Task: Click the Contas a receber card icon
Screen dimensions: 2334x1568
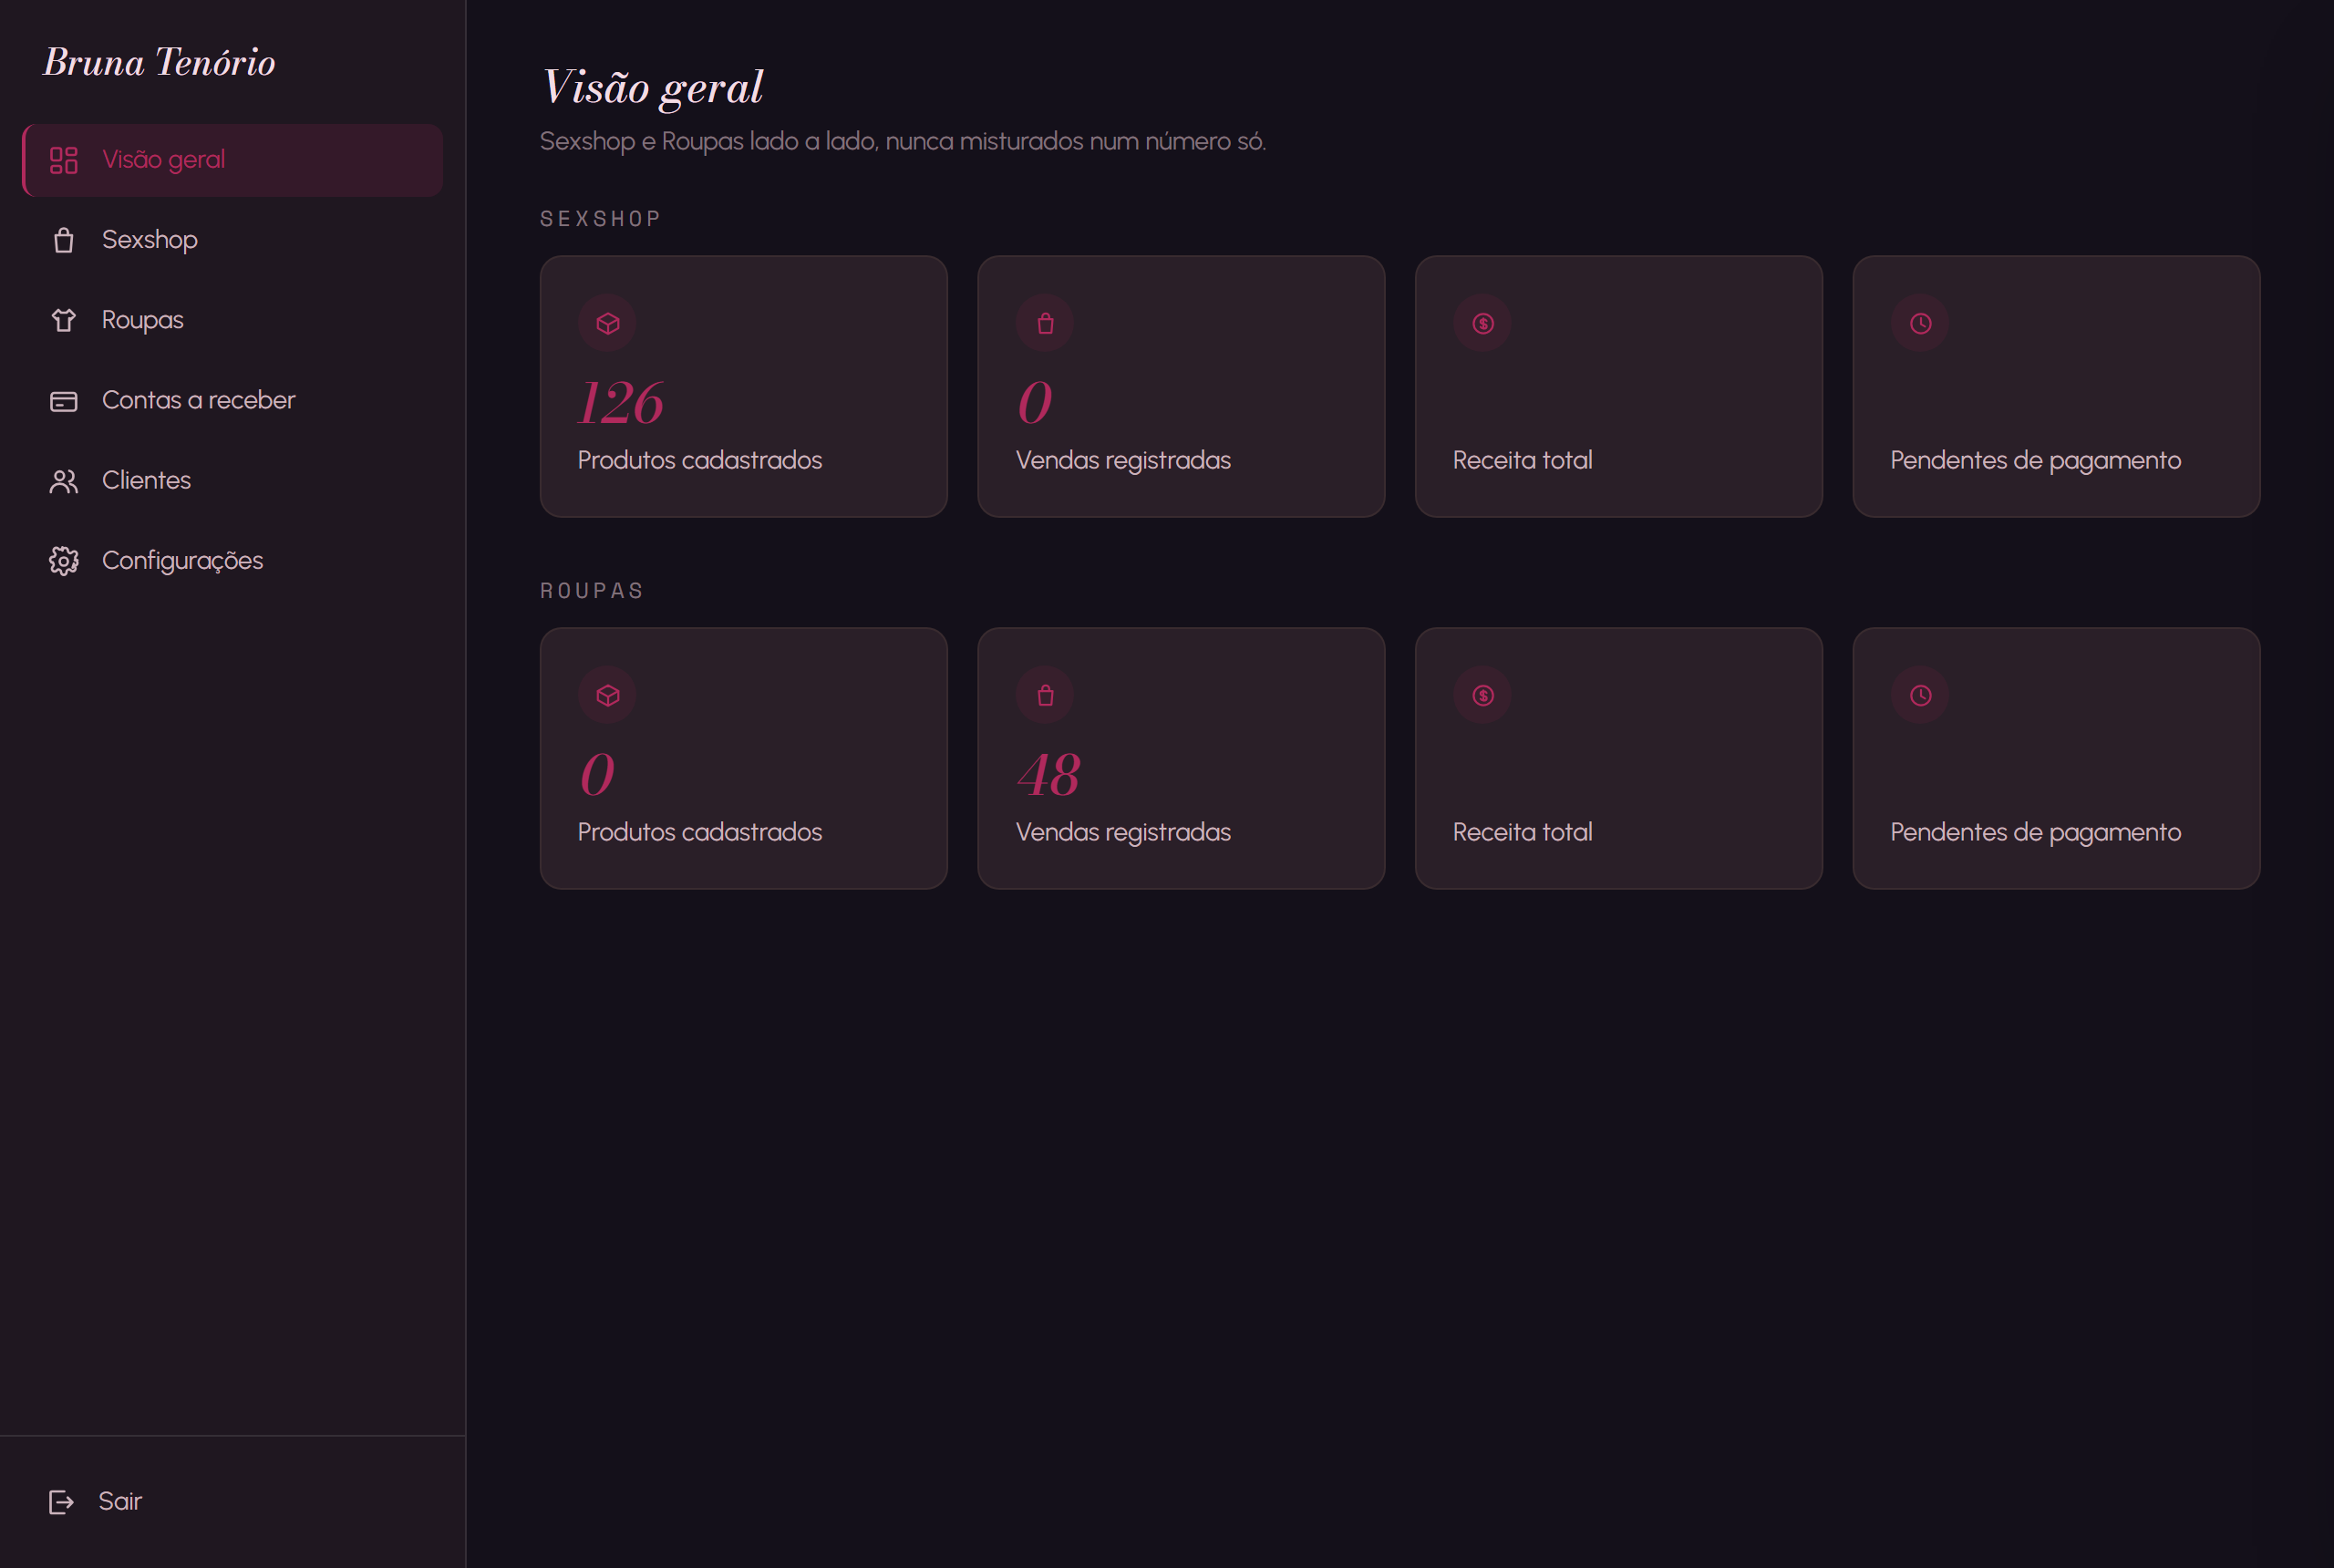Action: click(x=64, y=401)
